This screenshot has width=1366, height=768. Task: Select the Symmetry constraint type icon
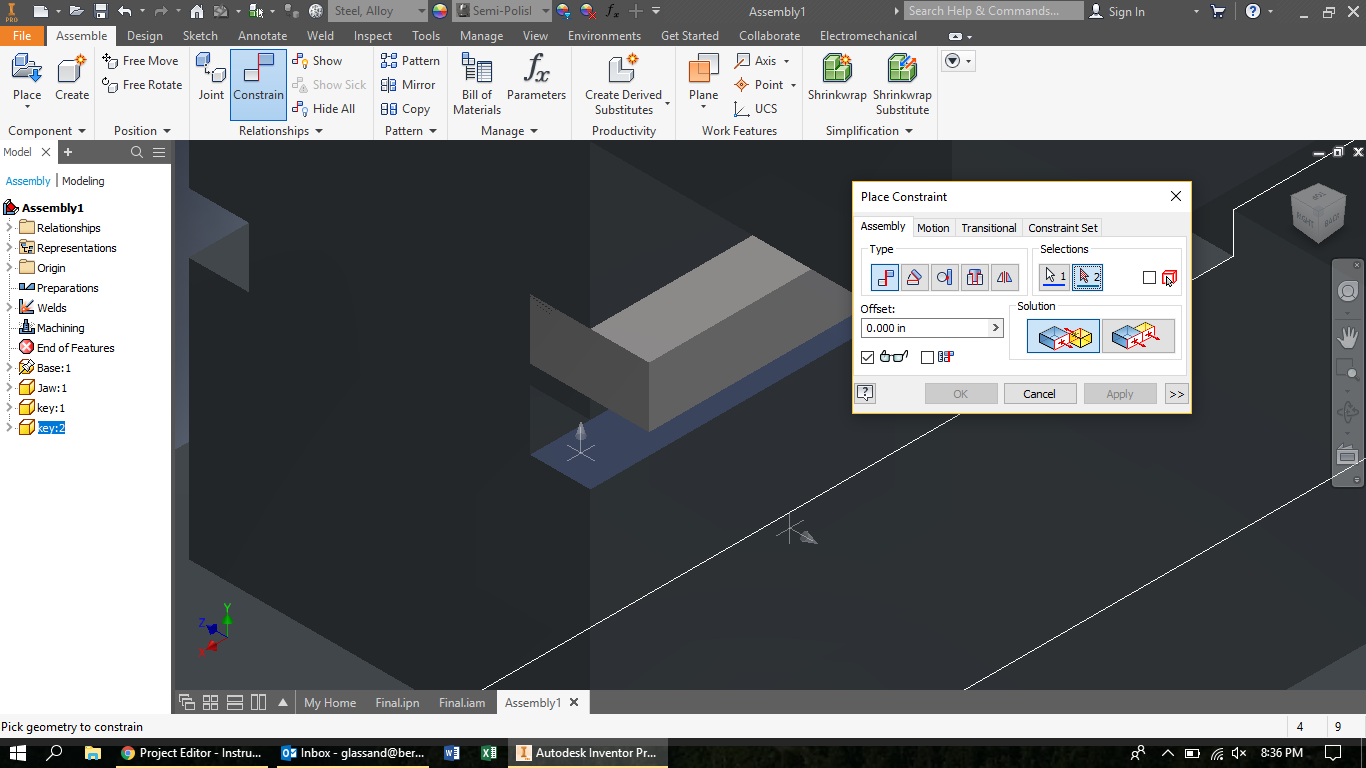point(1005,277)
